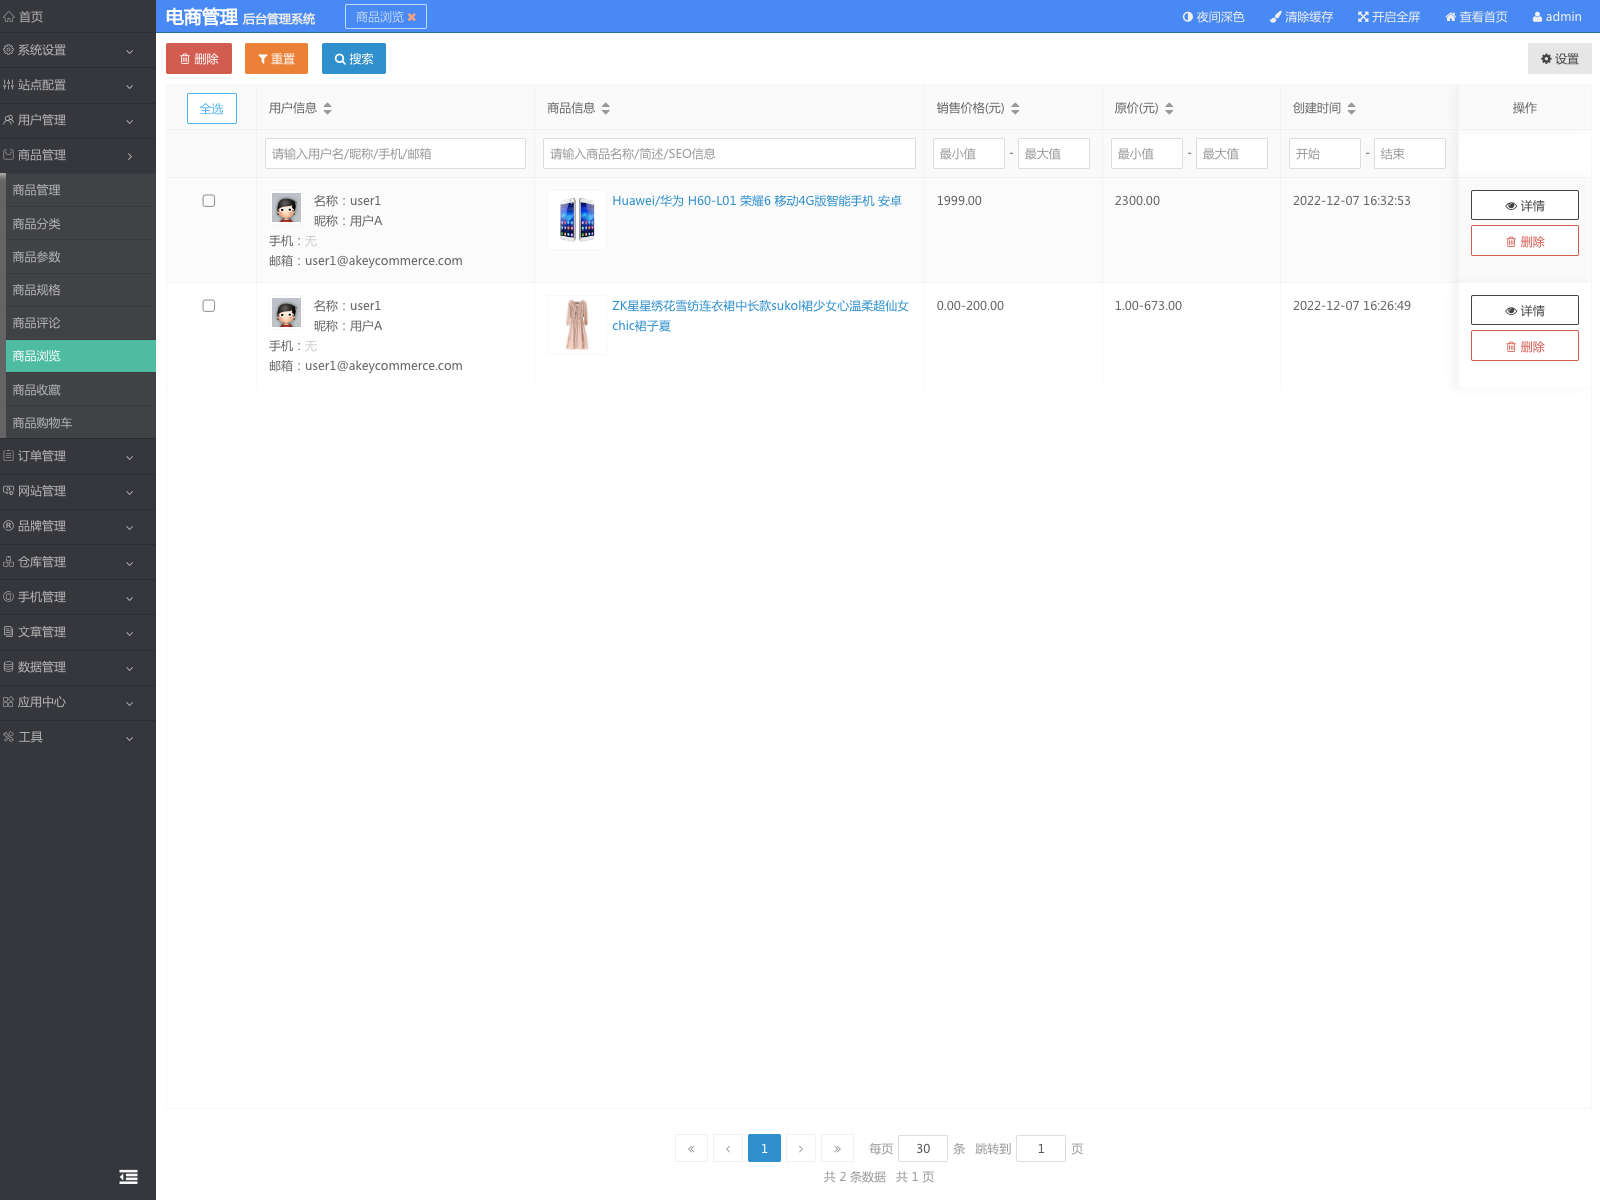
Task: Sort by 用户信息 column arrows
Action: (327, 108)
